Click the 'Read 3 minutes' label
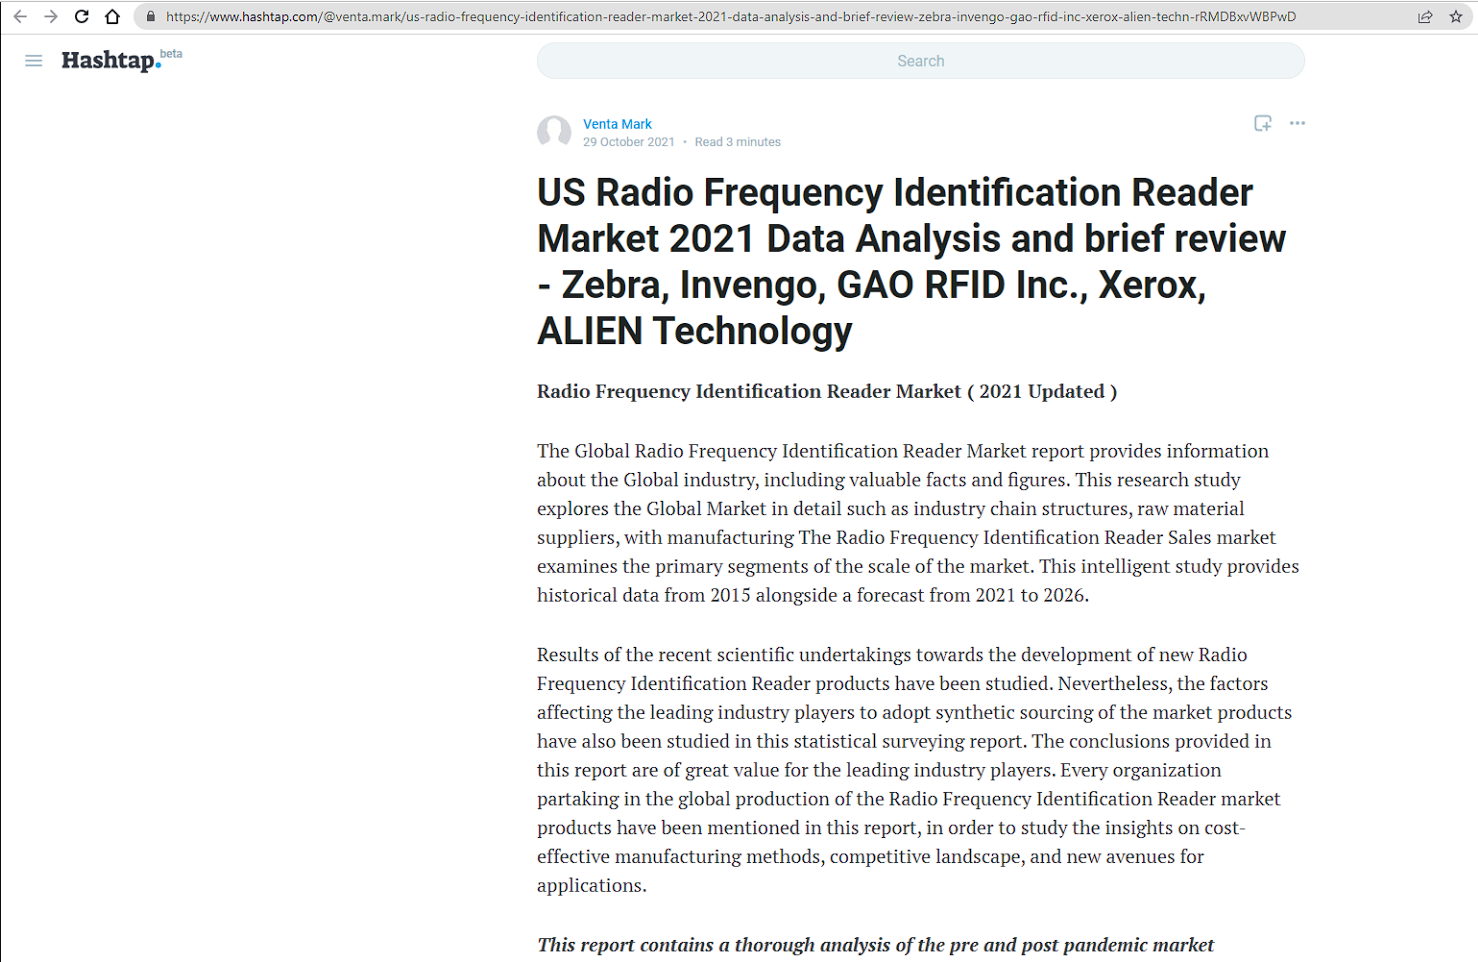This screenshot has width=1478, height=962. [x=738, y=142]
